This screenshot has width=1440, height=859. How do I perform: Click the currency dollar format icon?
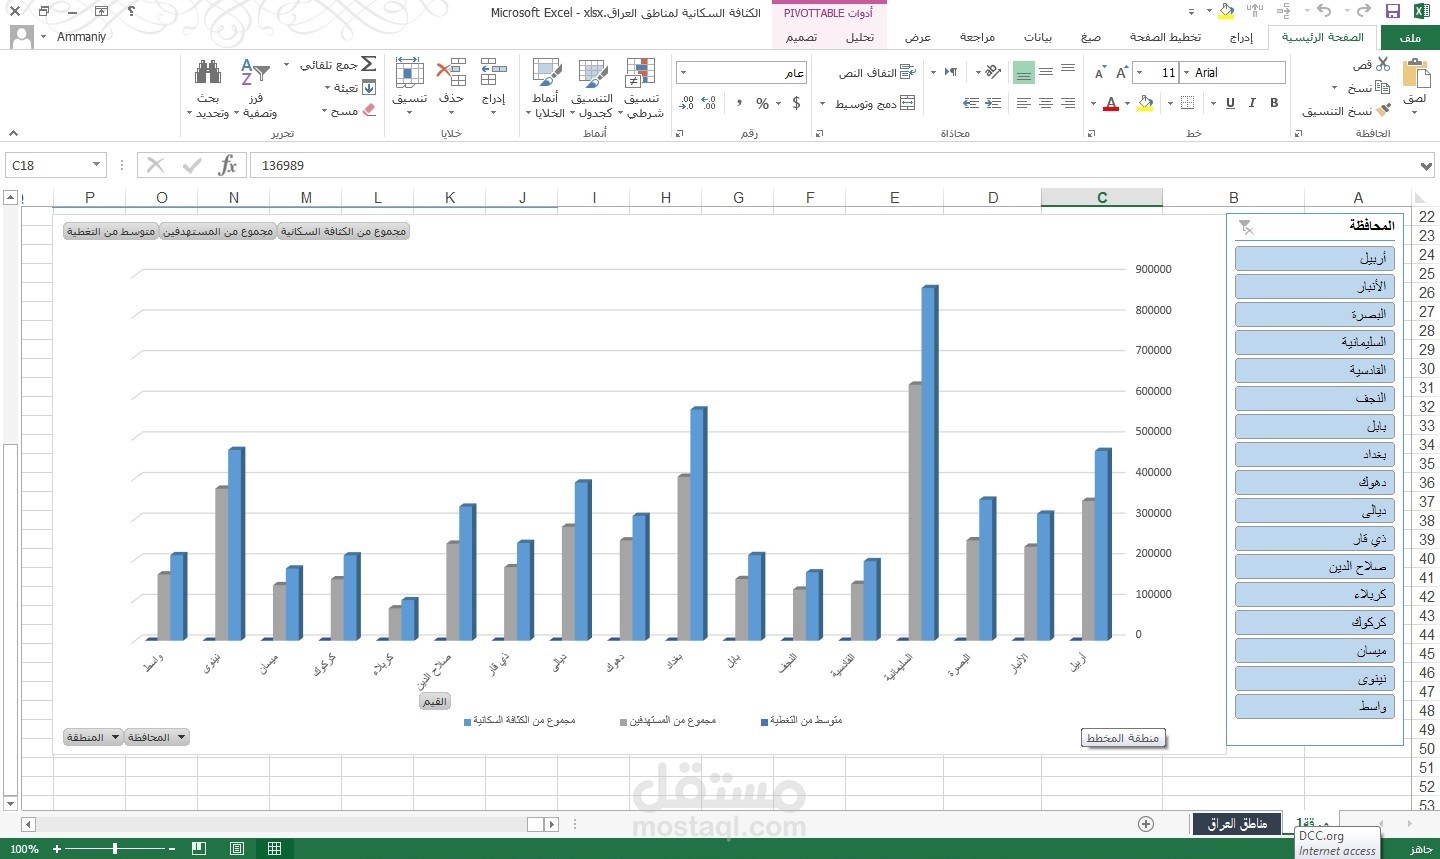click(x=796, y=103)
